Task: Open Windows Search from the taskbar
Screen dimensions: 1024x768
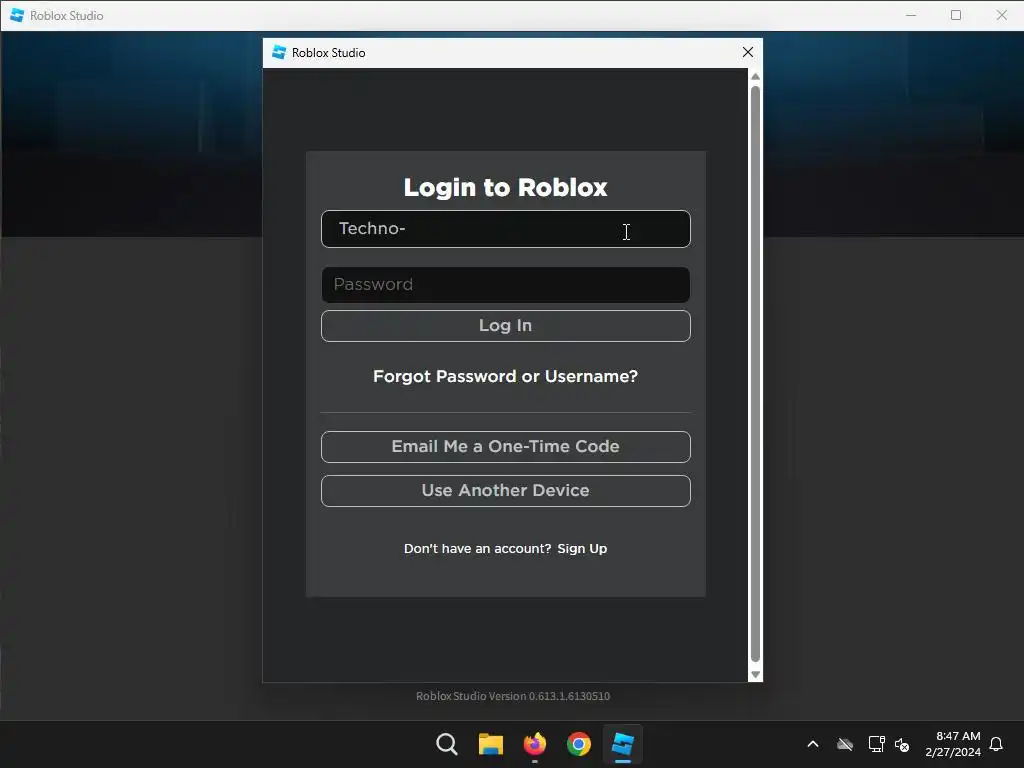Action: pos(447,744)
